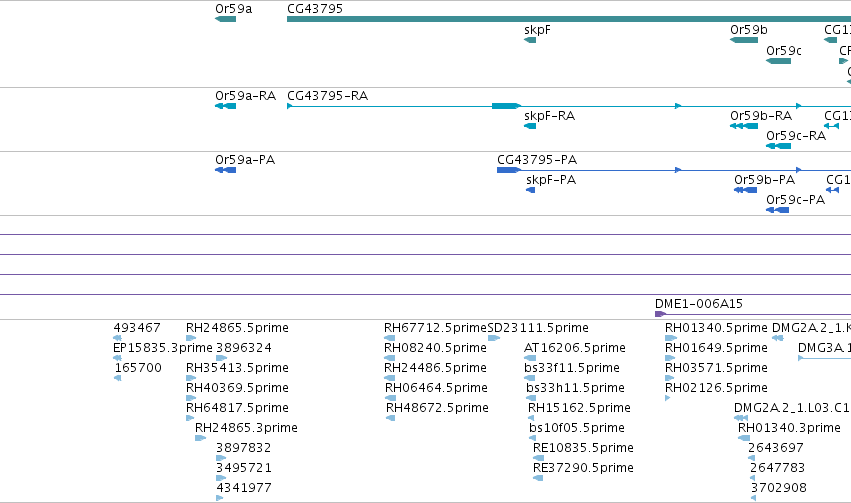Select the RH02126.5prime EST label
851x503 pixels.
[716, 388]
